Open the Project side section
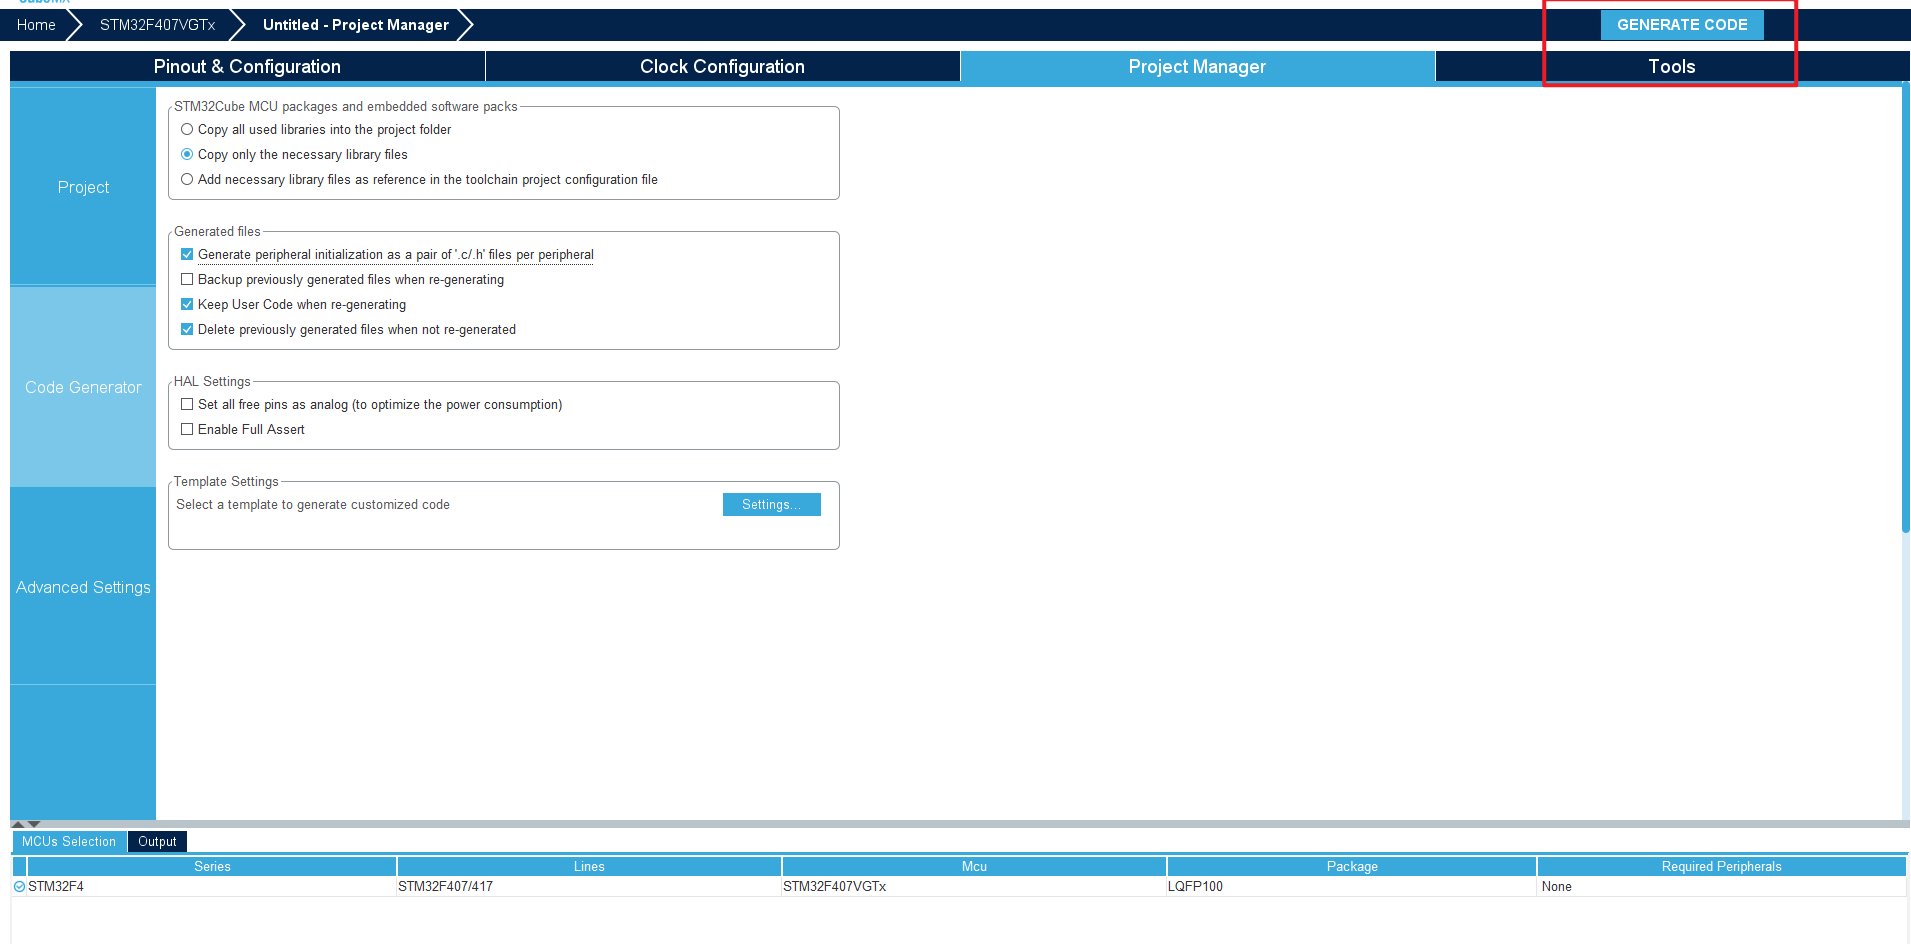The height and width of the screenshot is (944, 1911). (x=83, y=187)
